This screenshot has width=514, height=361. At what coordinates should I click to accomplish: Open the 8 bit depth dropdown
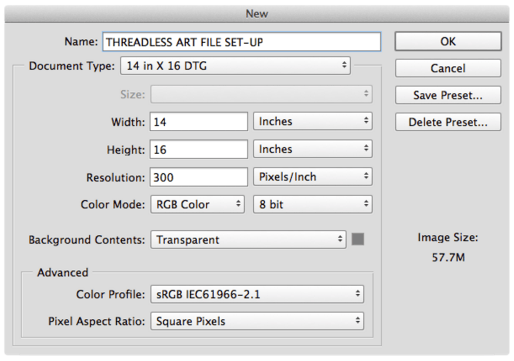pos(313,204)
